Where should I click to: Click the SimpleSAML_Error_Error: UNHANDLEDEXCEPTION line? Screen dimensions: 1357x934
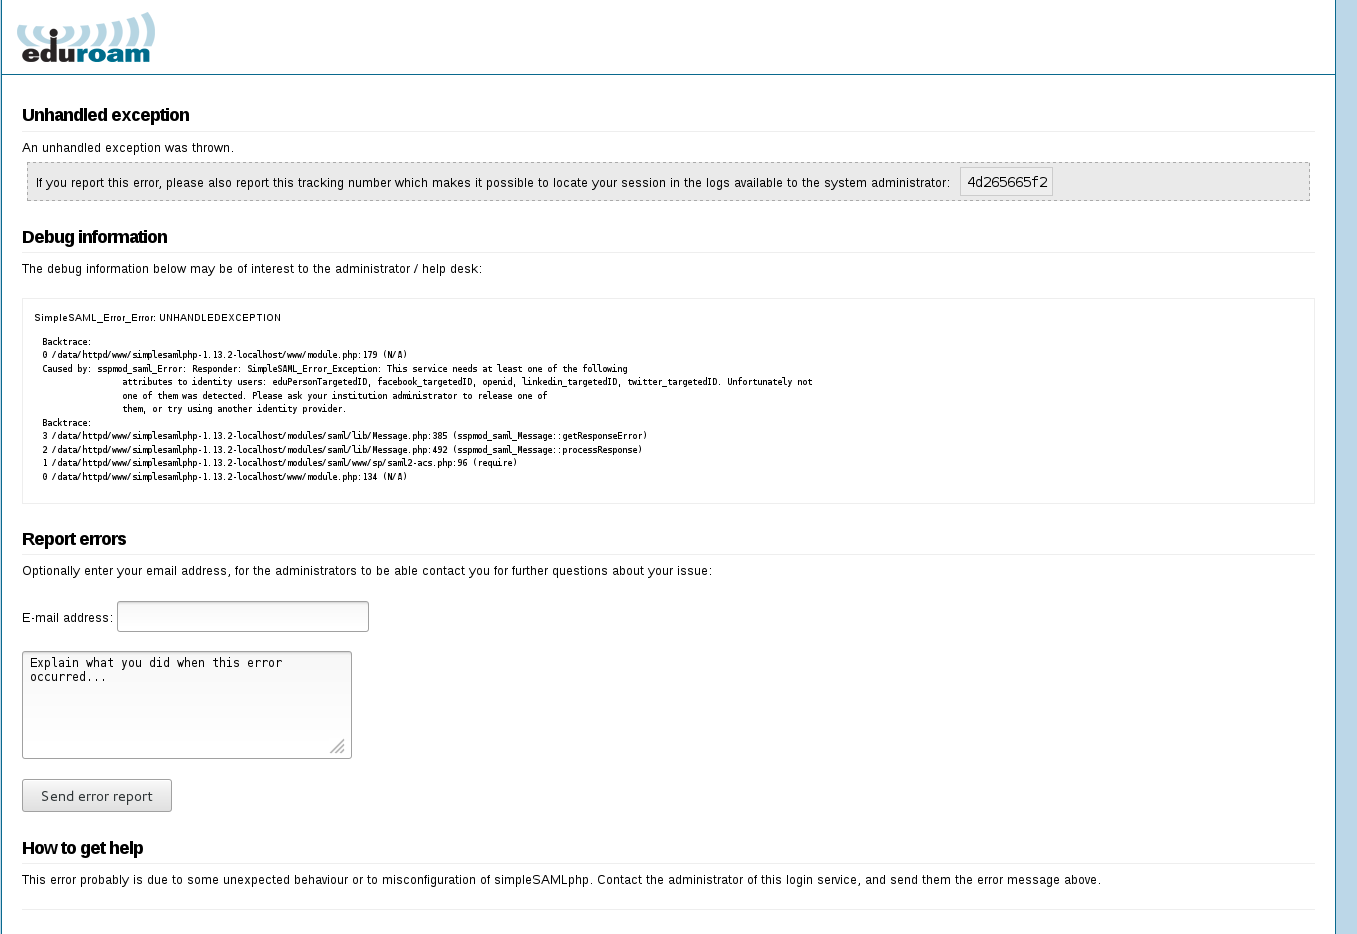(158, 318)
